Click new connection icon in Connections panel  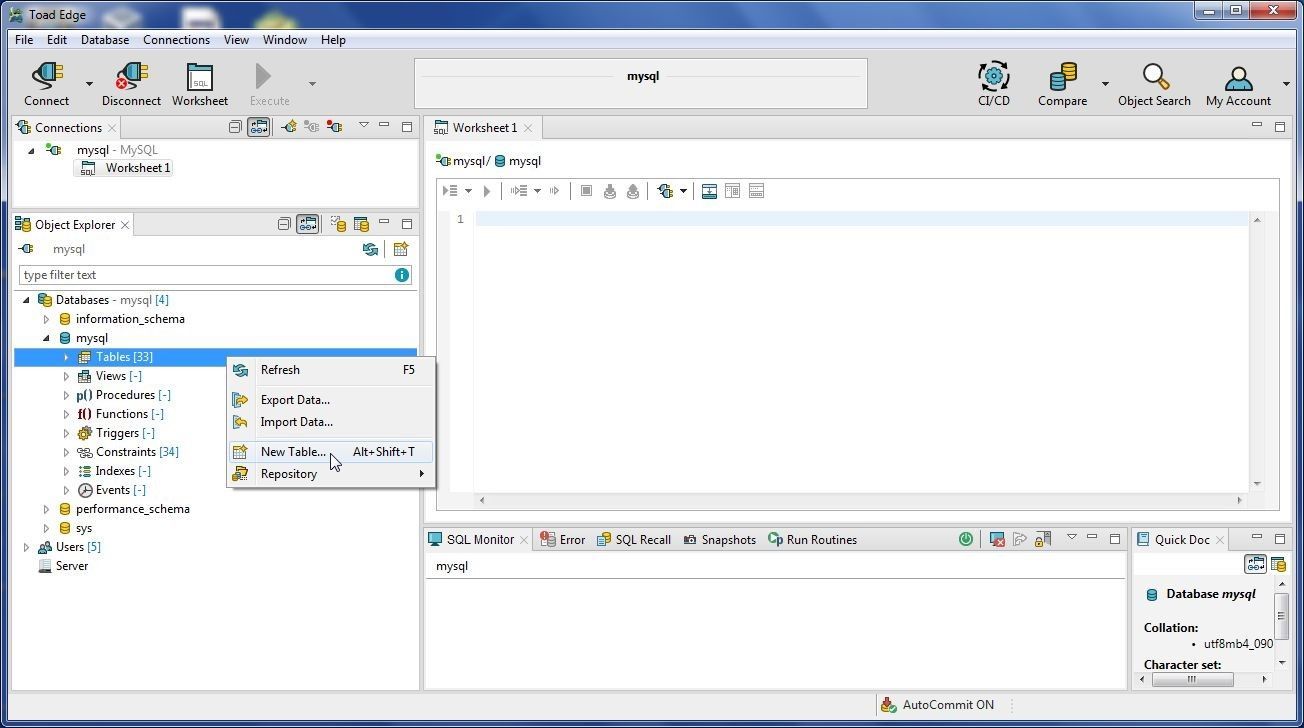(289, 127)
